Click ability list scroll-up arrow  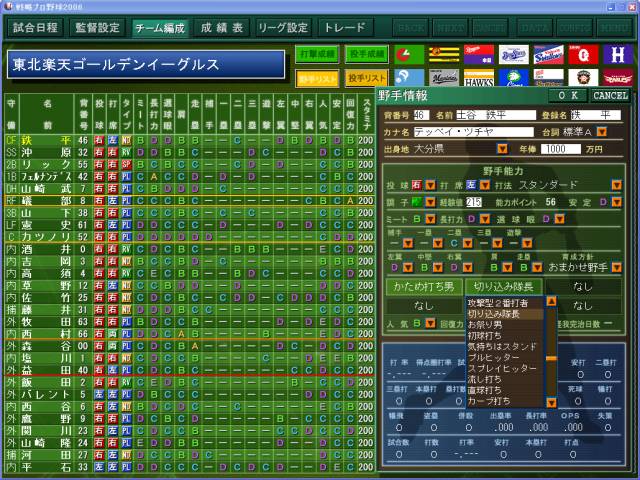551,302
